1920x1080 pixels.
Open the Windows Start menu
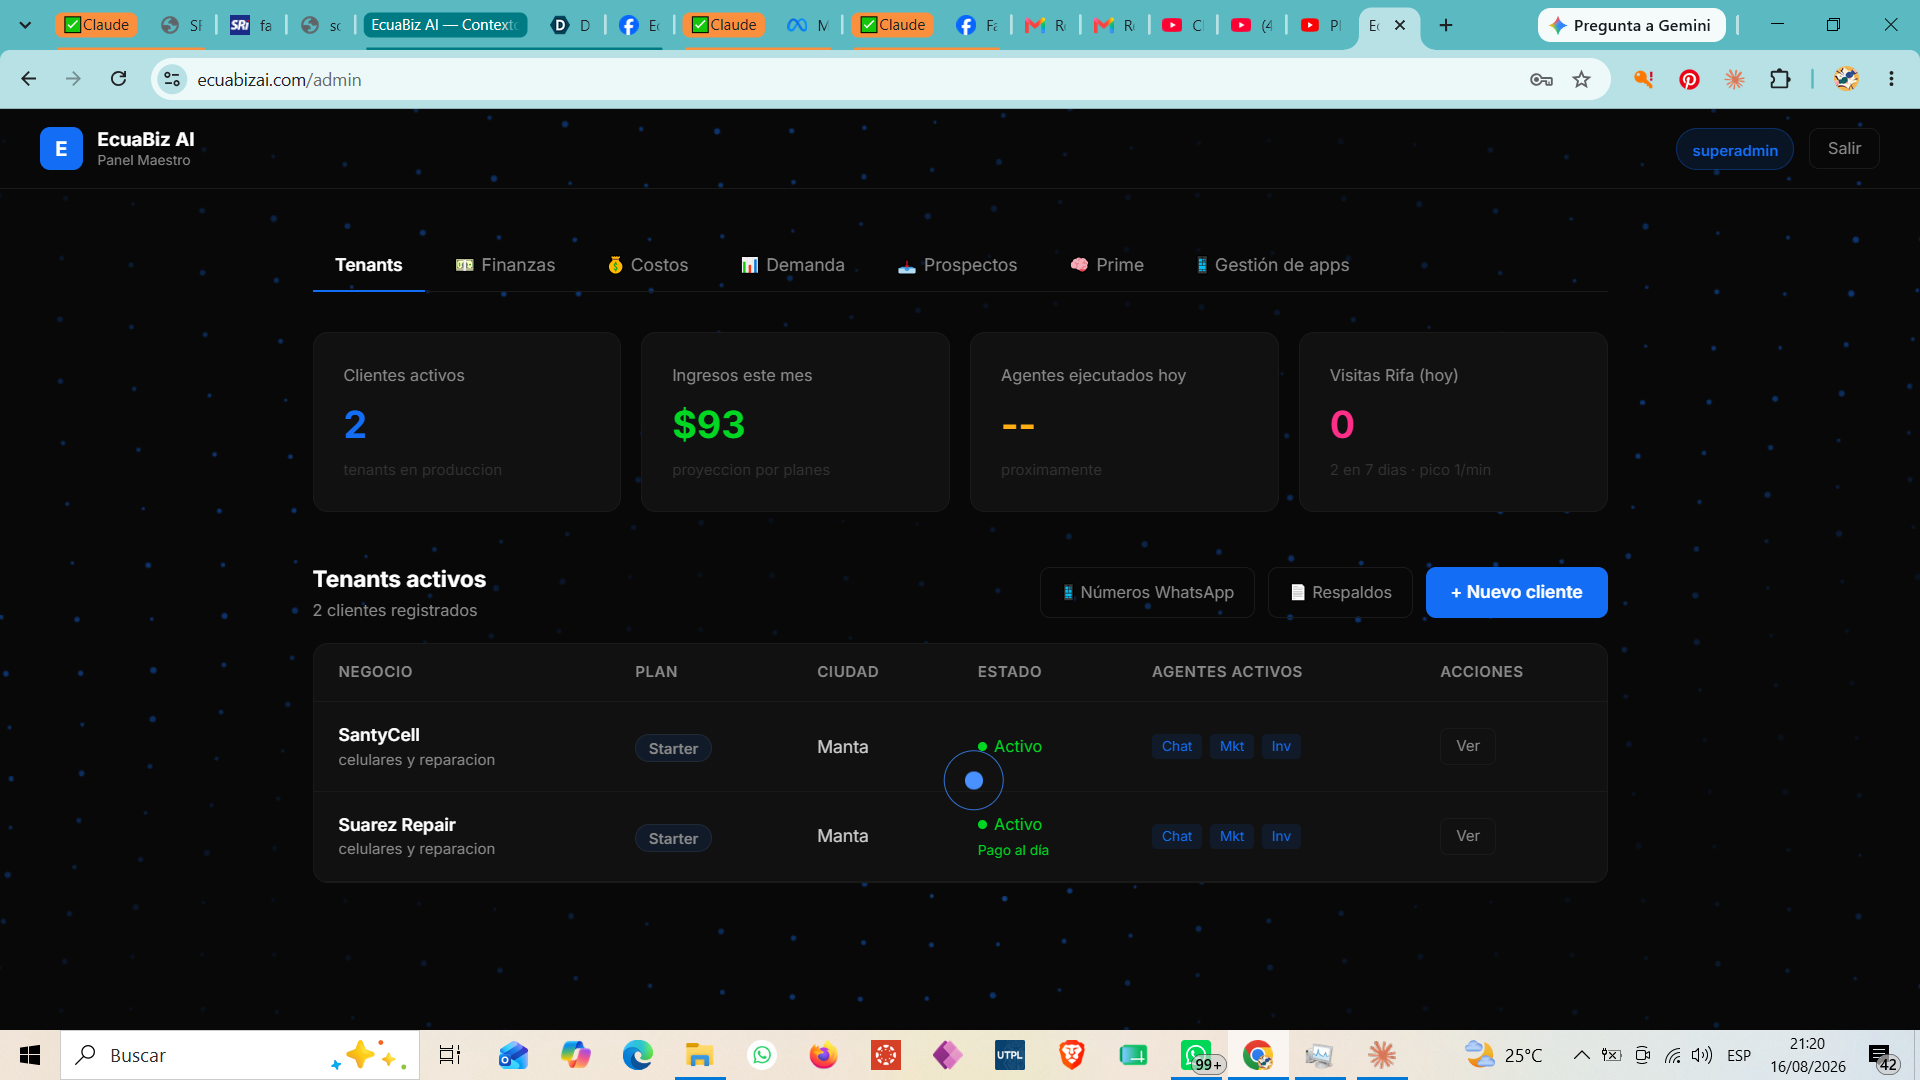(x=30, y=1055)
